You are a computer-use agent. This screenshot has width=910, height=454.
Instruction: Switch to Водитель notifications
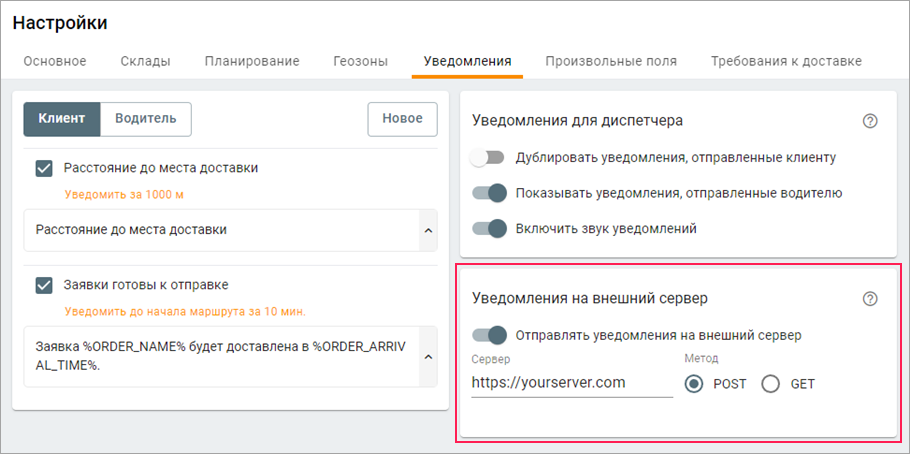tap(146, 118)
